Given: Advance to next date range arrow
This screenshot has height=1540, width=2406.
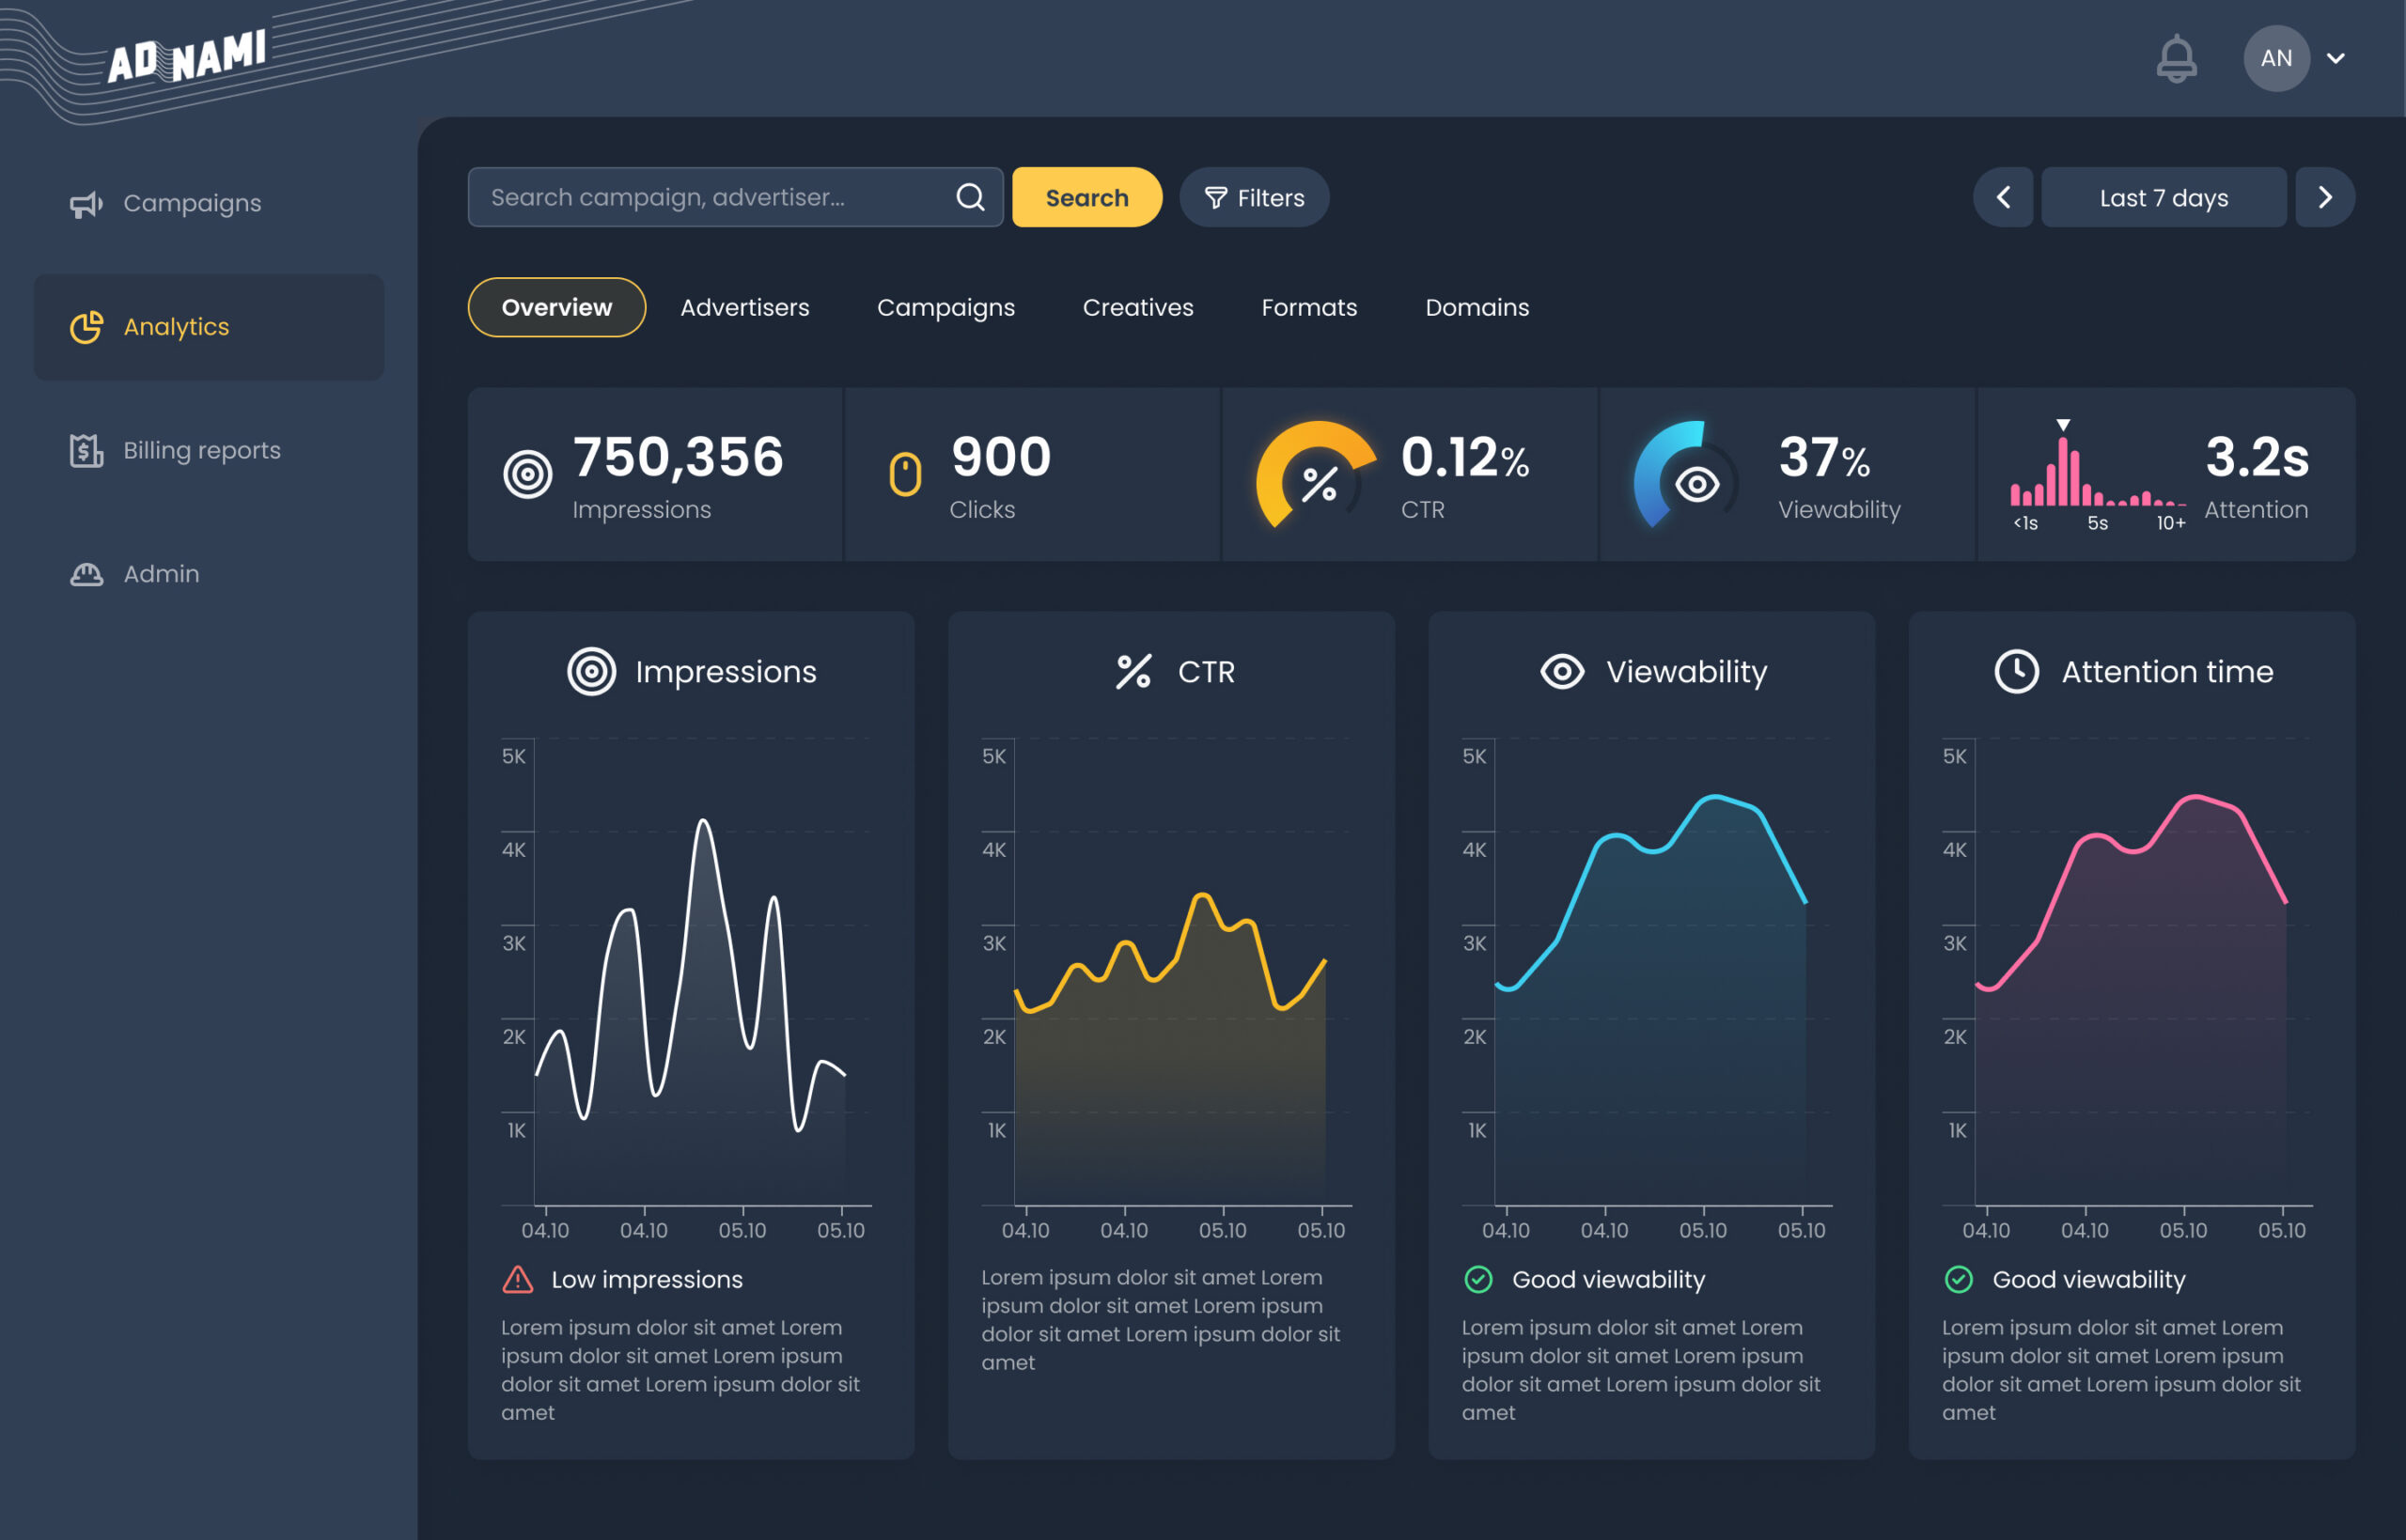Looking at the screenshot, I should 2325,197.
